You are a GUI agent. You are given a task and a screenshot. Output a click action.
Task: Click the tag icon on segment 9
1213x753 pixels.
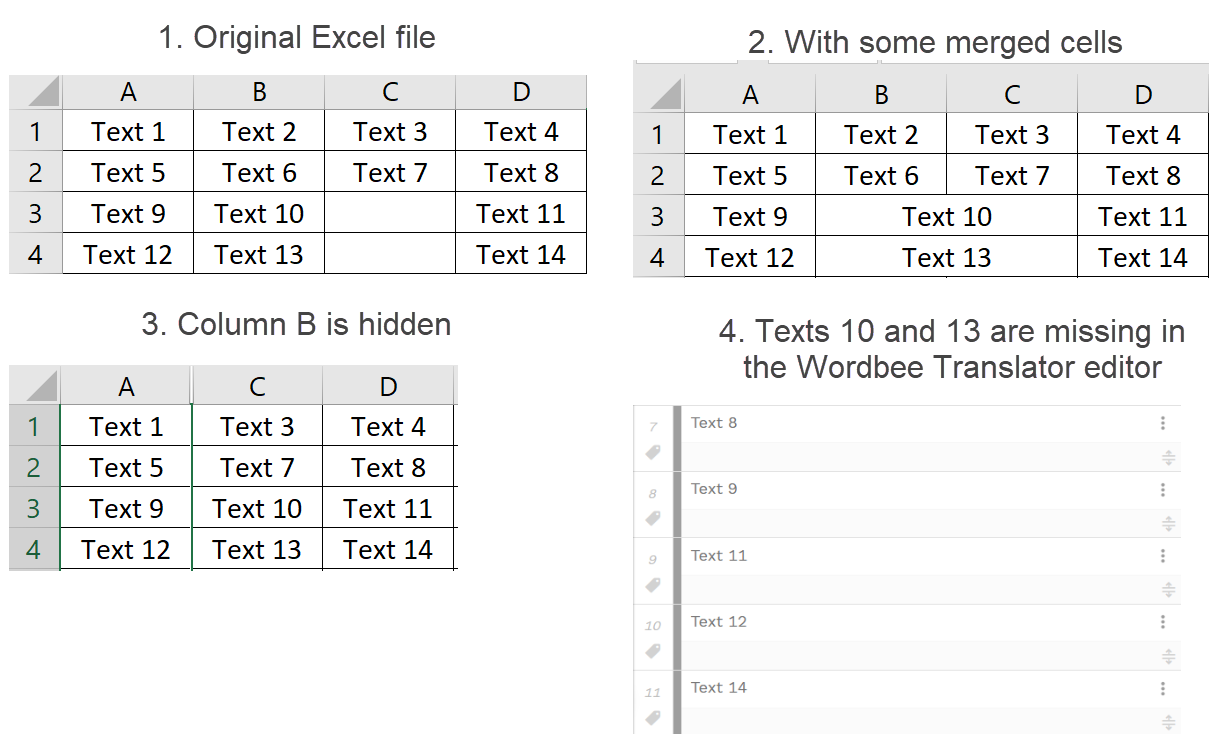653,585
